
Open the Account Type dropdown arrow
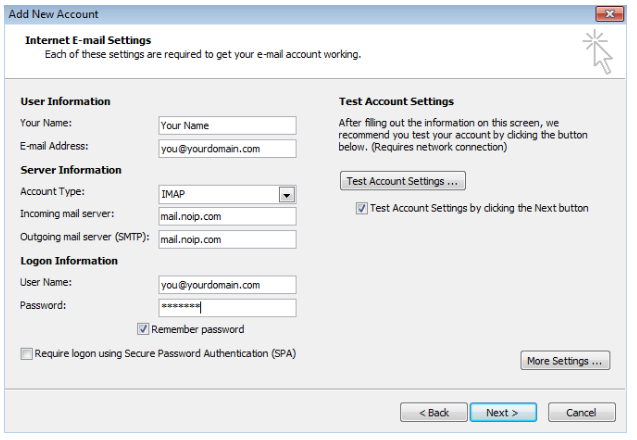pyautogui.click(x=287, y=195)
